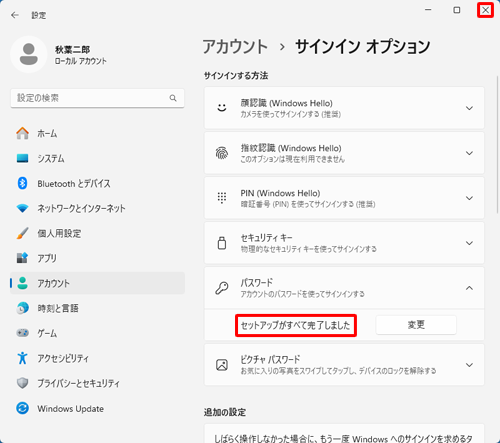
Task: Collapse パスワード section chevron
Action: (x=469, y=288)
